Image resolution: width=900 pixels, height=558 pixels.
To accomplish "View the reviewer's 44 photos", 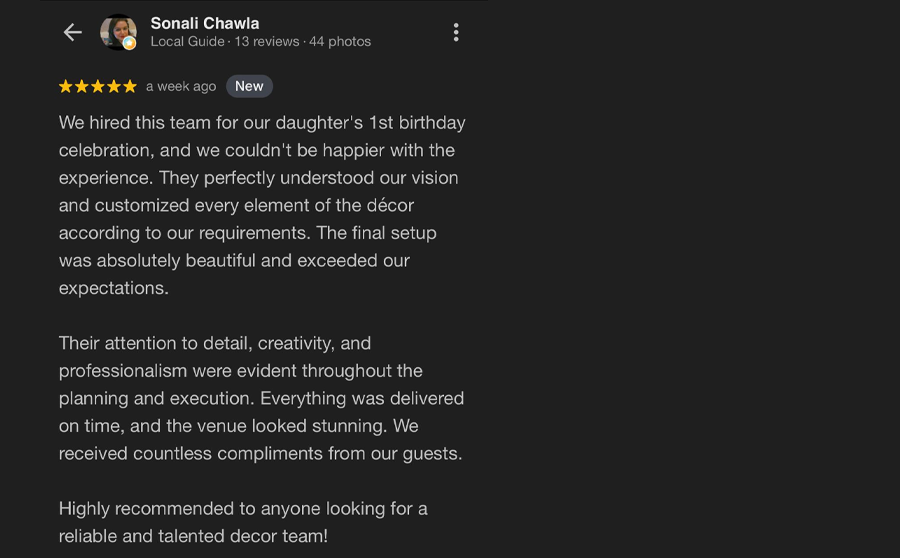I will coord(340,41).
